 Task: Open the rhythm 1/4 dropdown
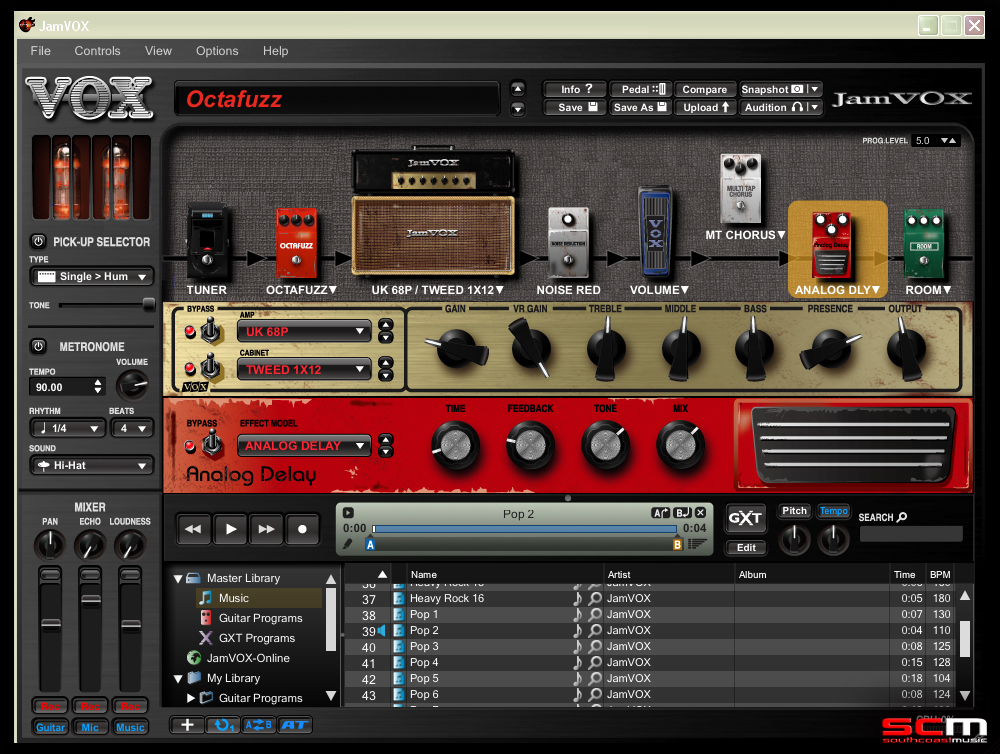coord(68,428)
